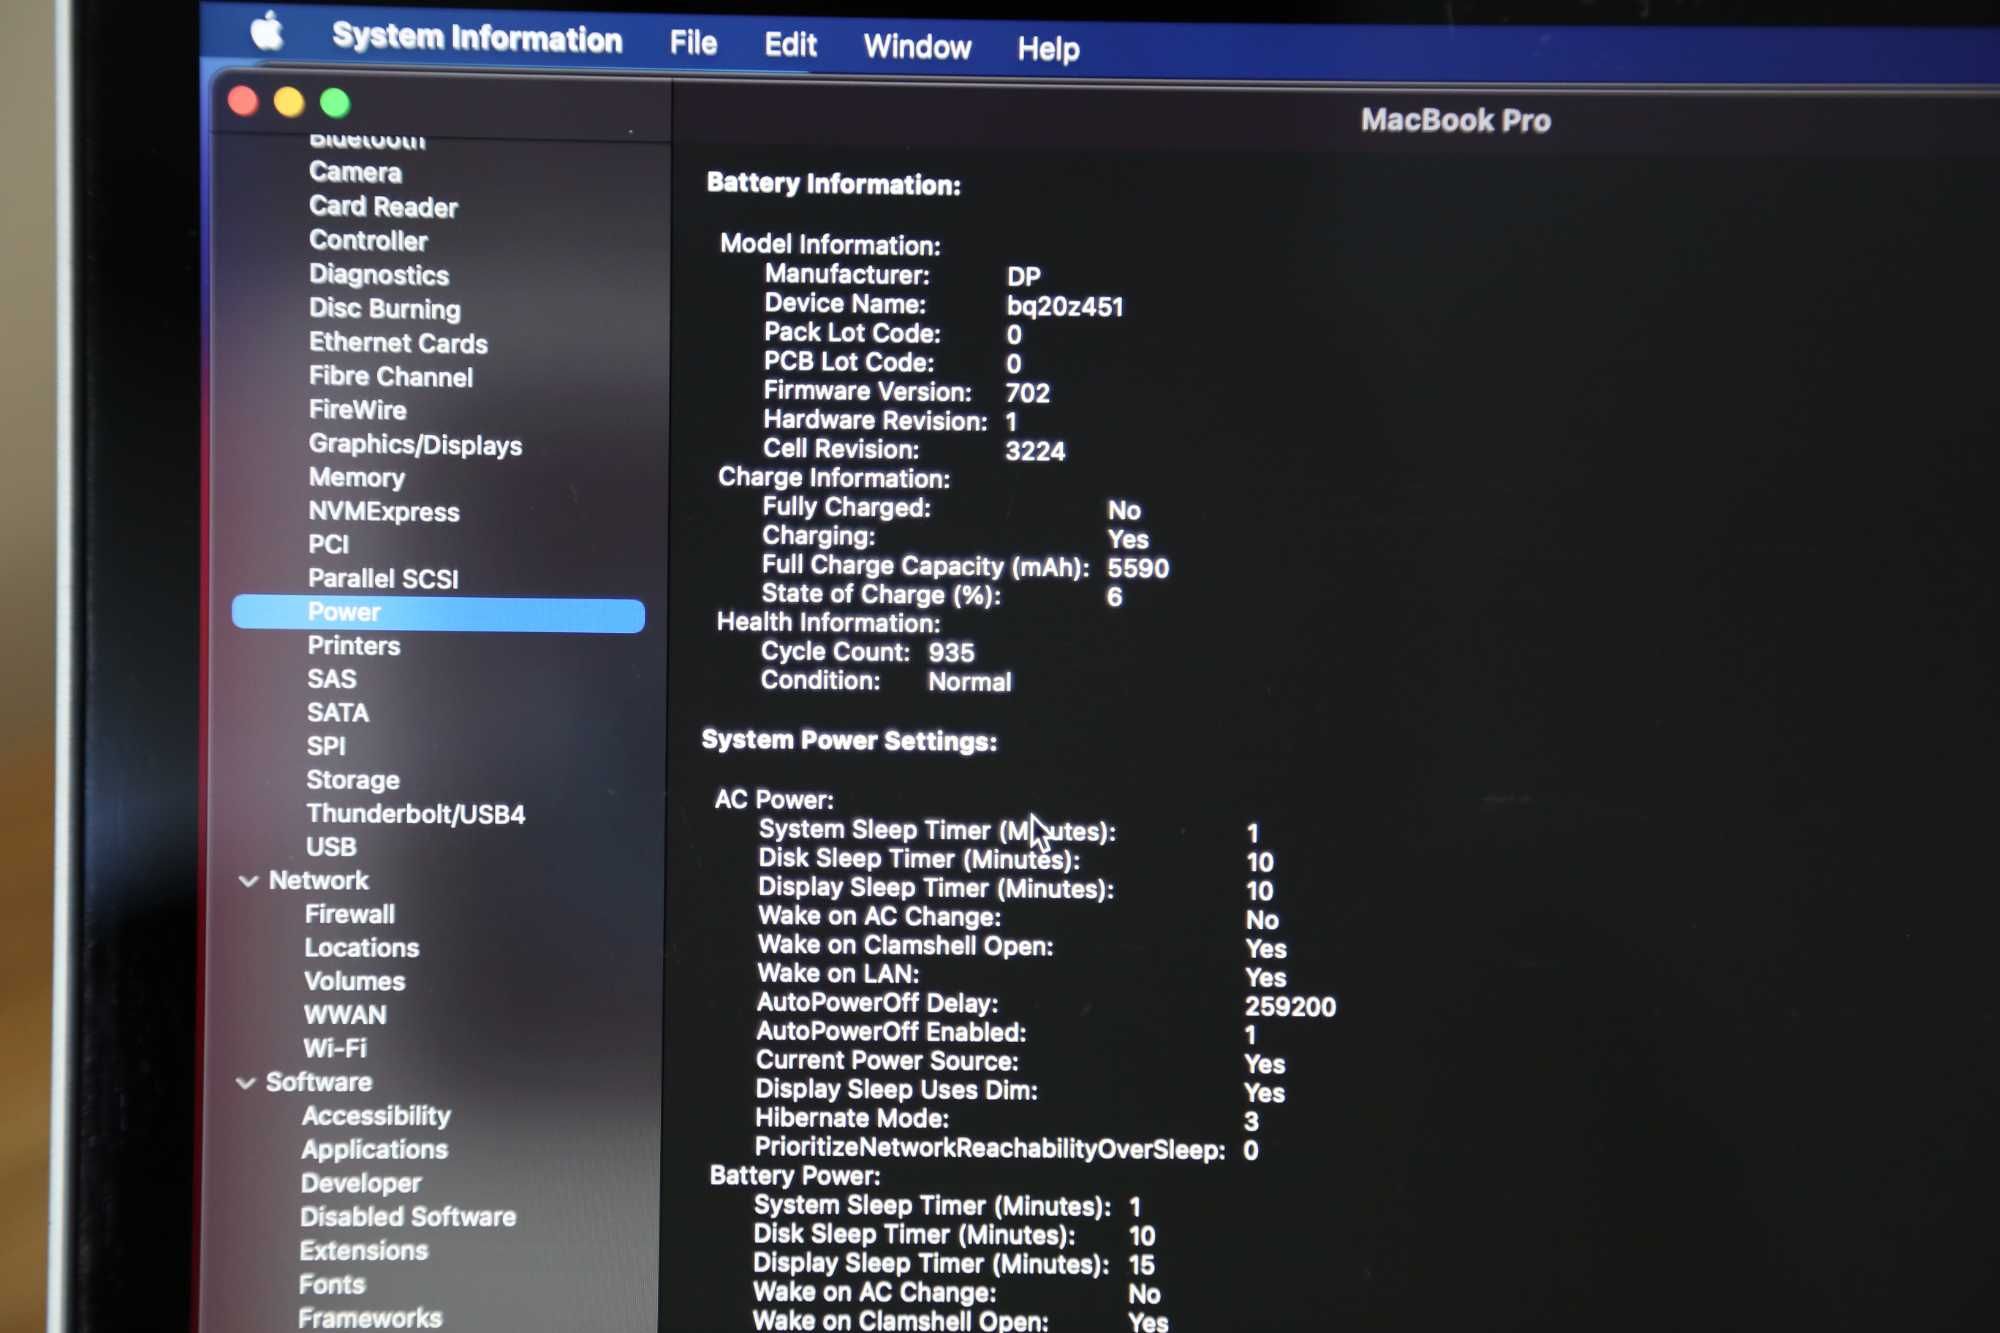This screenshot has height=1333, width=2000.
Task: Open the System Information menu
Action: click(x=477, y=38)
